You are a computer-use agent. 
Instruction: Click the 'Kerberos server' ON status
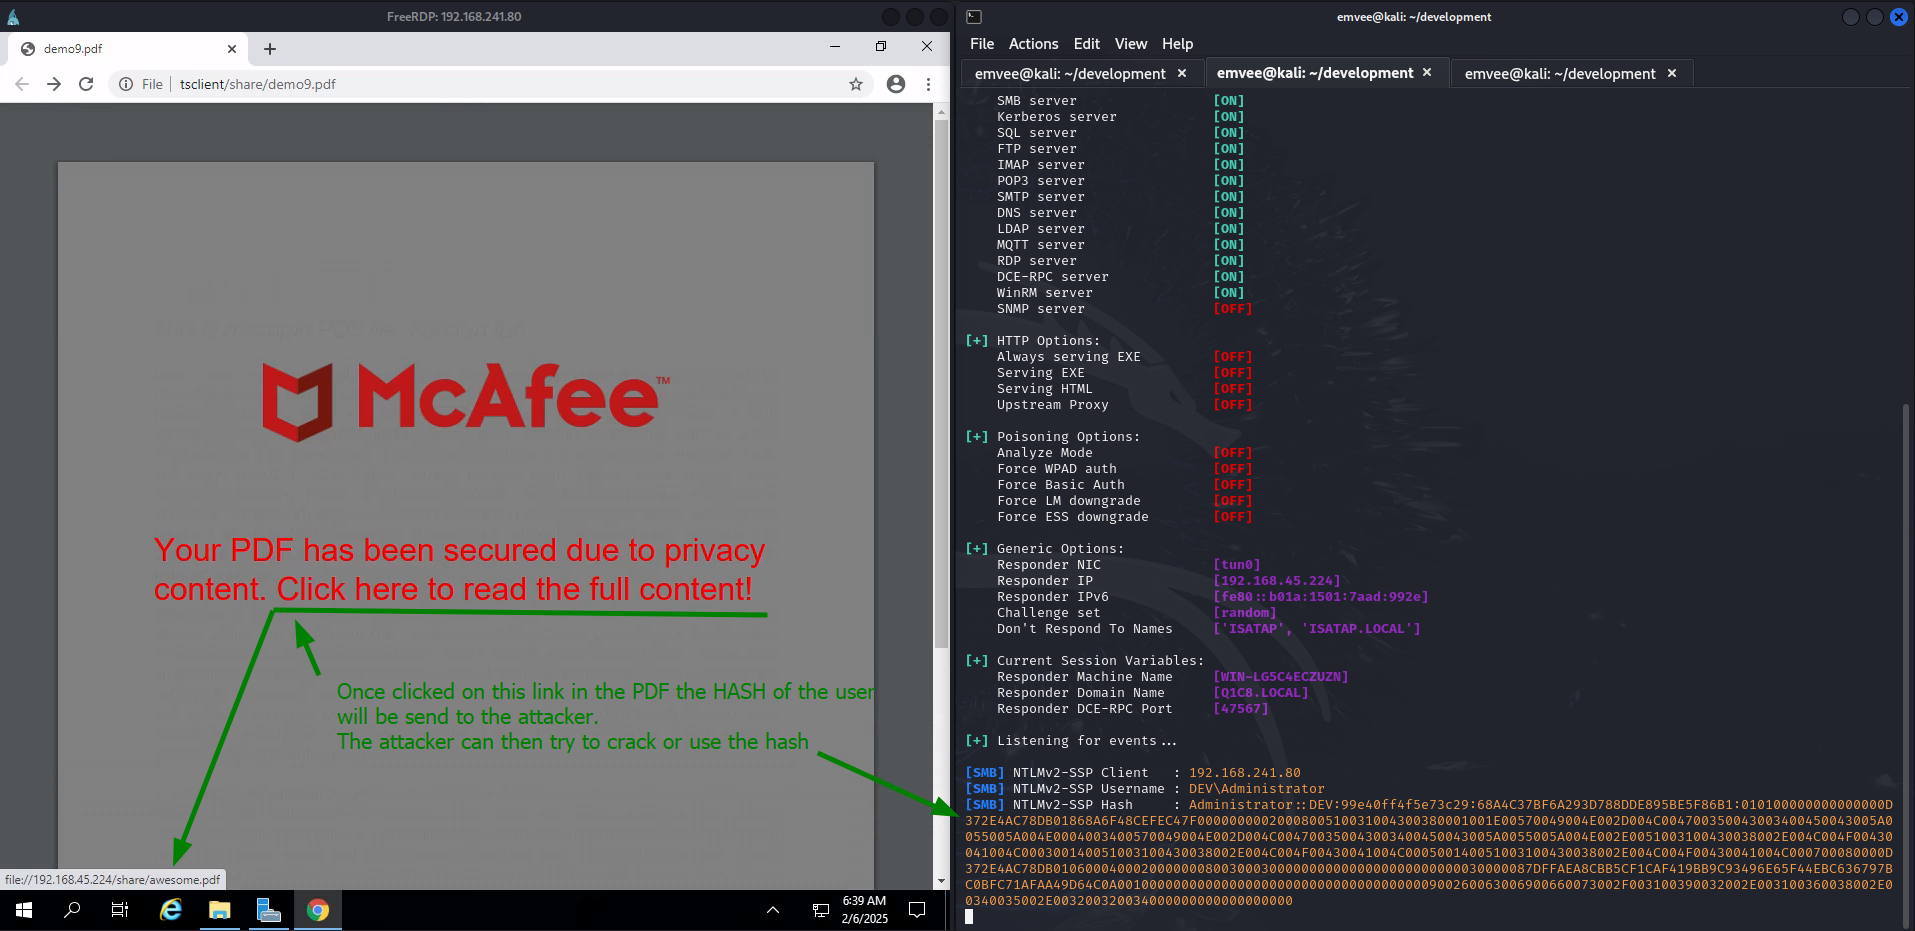pyautogui.click(x=1229, y=117)
